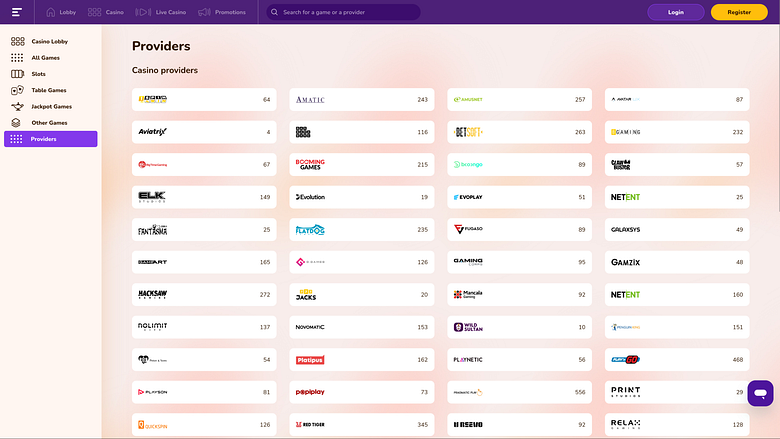Screen dimensions: 780x439
Task: Open Other Games stack icon
Action: [x=16, y=123]
